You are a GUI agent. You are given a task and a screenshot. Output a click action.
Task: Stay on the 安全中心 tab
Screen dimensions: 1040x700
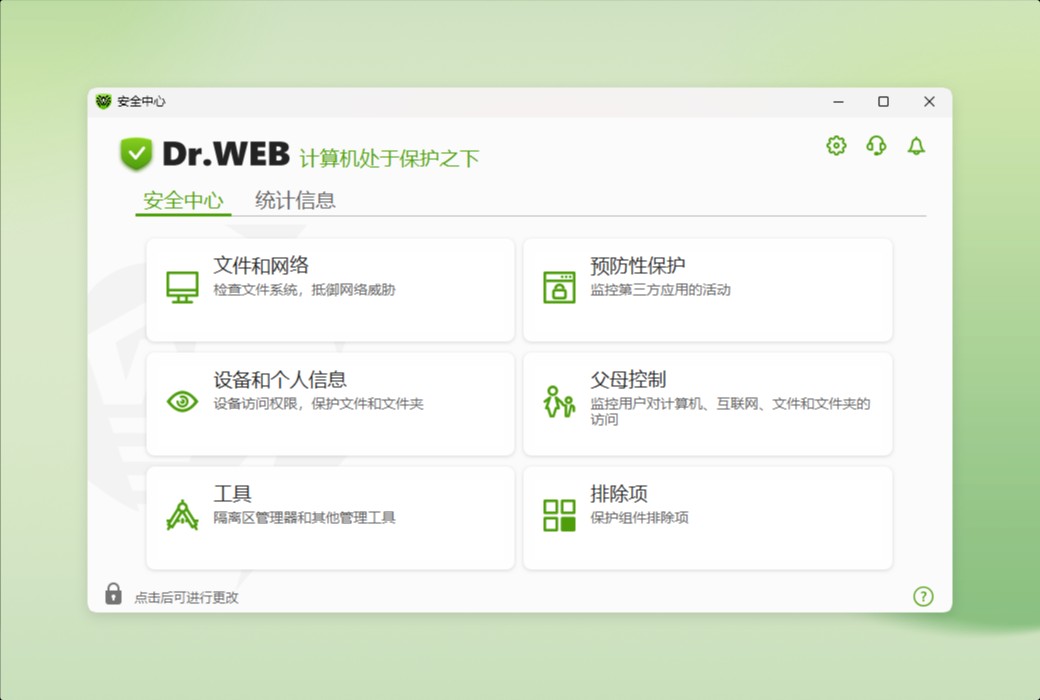click(x=182, y=201)
